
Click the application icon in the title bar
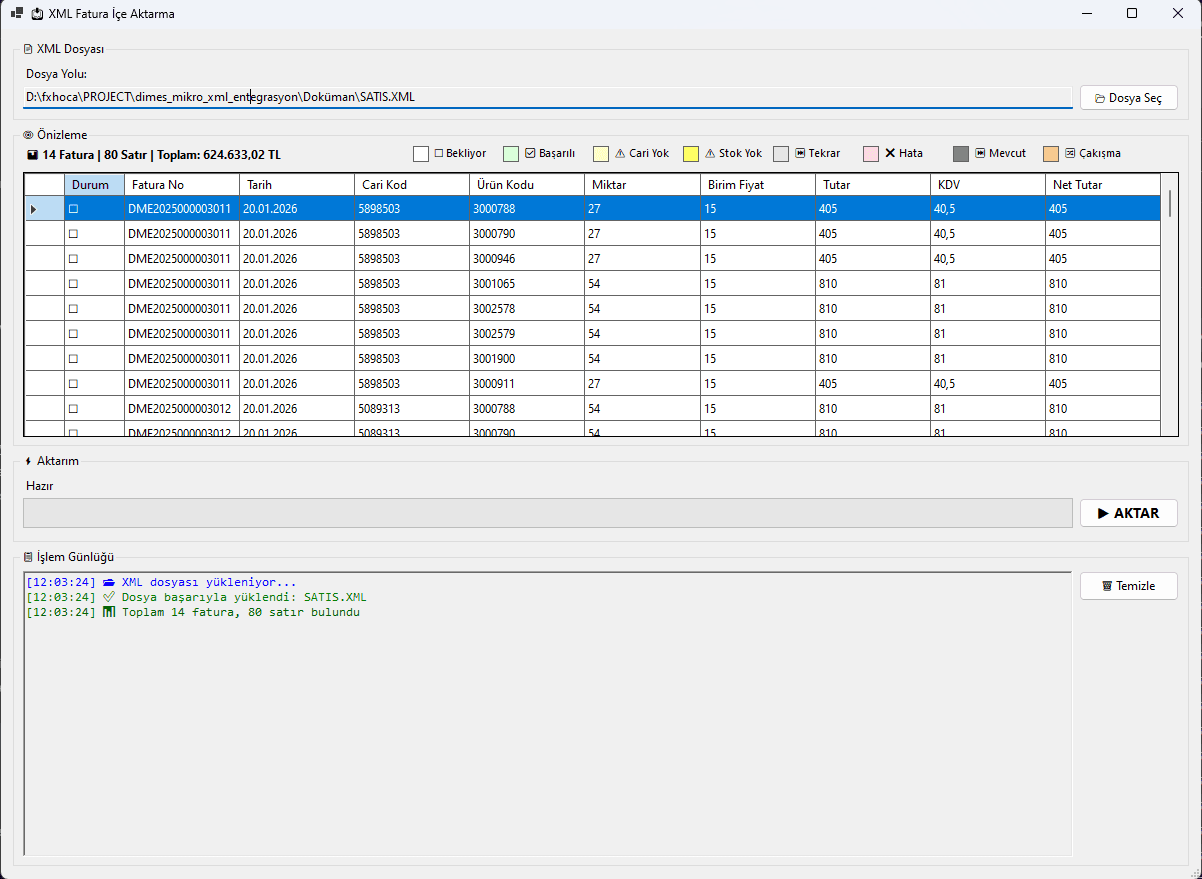pyautogui.click(x=16, y=14)
